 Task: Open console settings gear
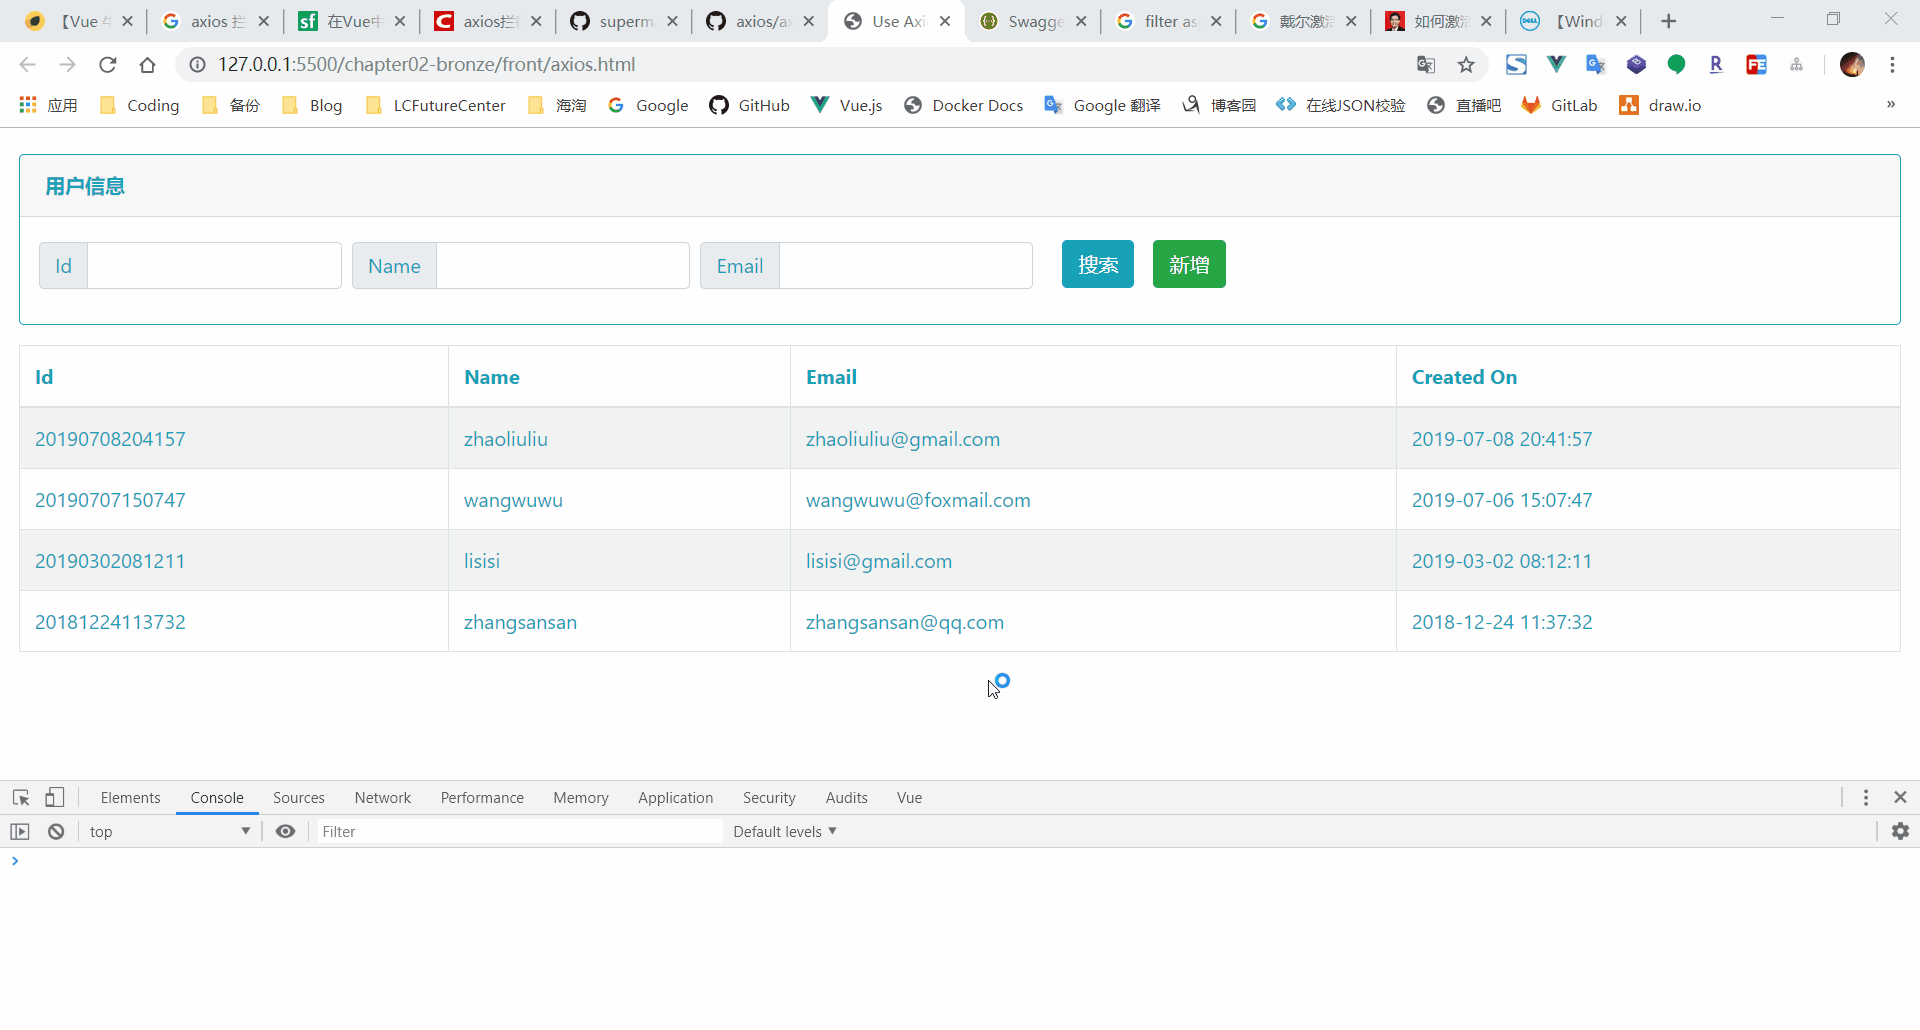1900,831
